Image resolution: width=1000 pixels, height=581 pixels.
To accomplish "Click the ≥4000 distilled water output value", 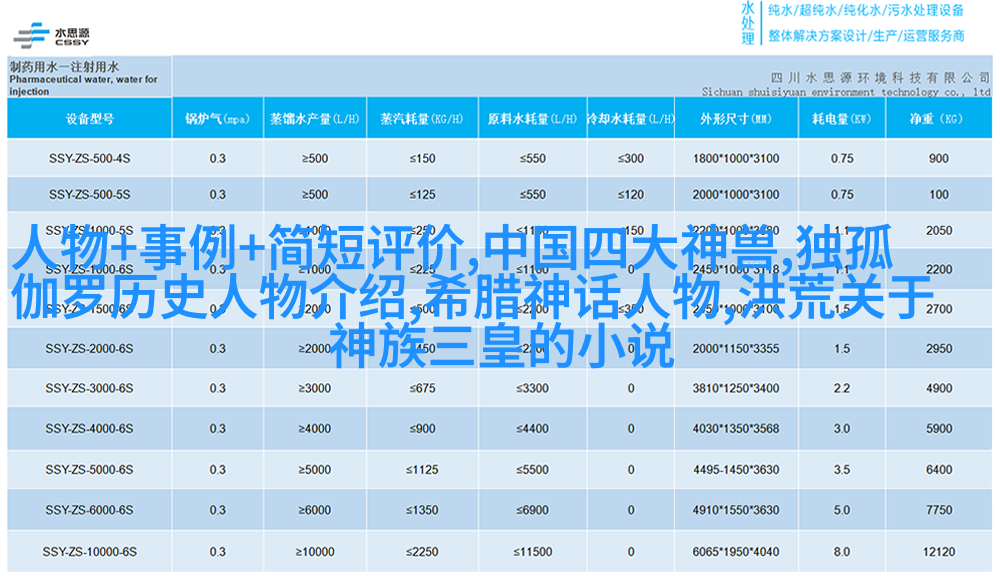I will point(315,429).
